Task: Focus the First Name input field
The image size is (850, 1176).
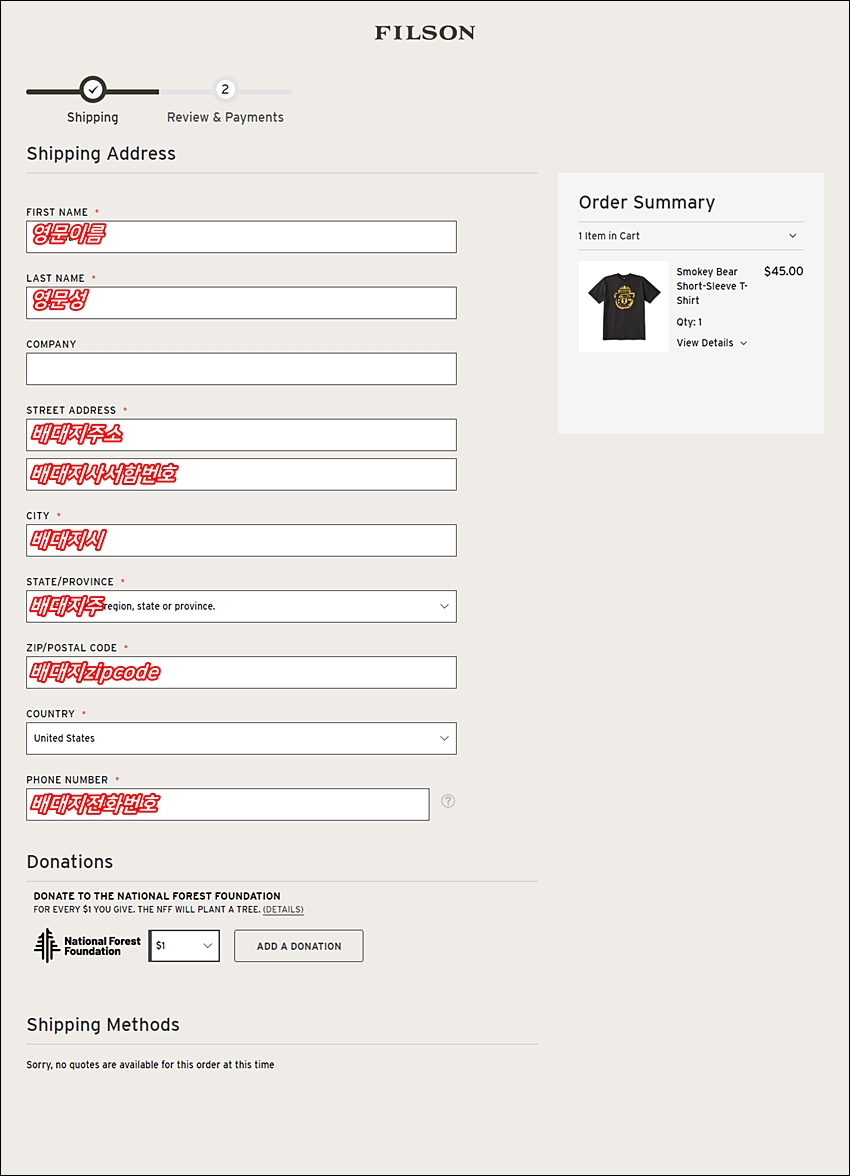Action: coord(241,237)
